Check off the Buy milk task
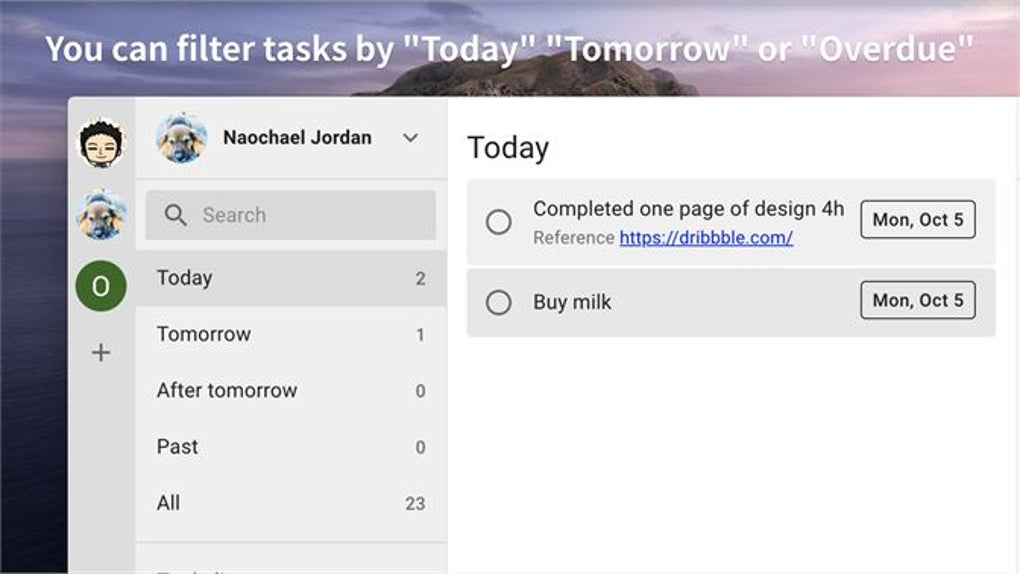Screen dimensions: 1020x574 498,302
